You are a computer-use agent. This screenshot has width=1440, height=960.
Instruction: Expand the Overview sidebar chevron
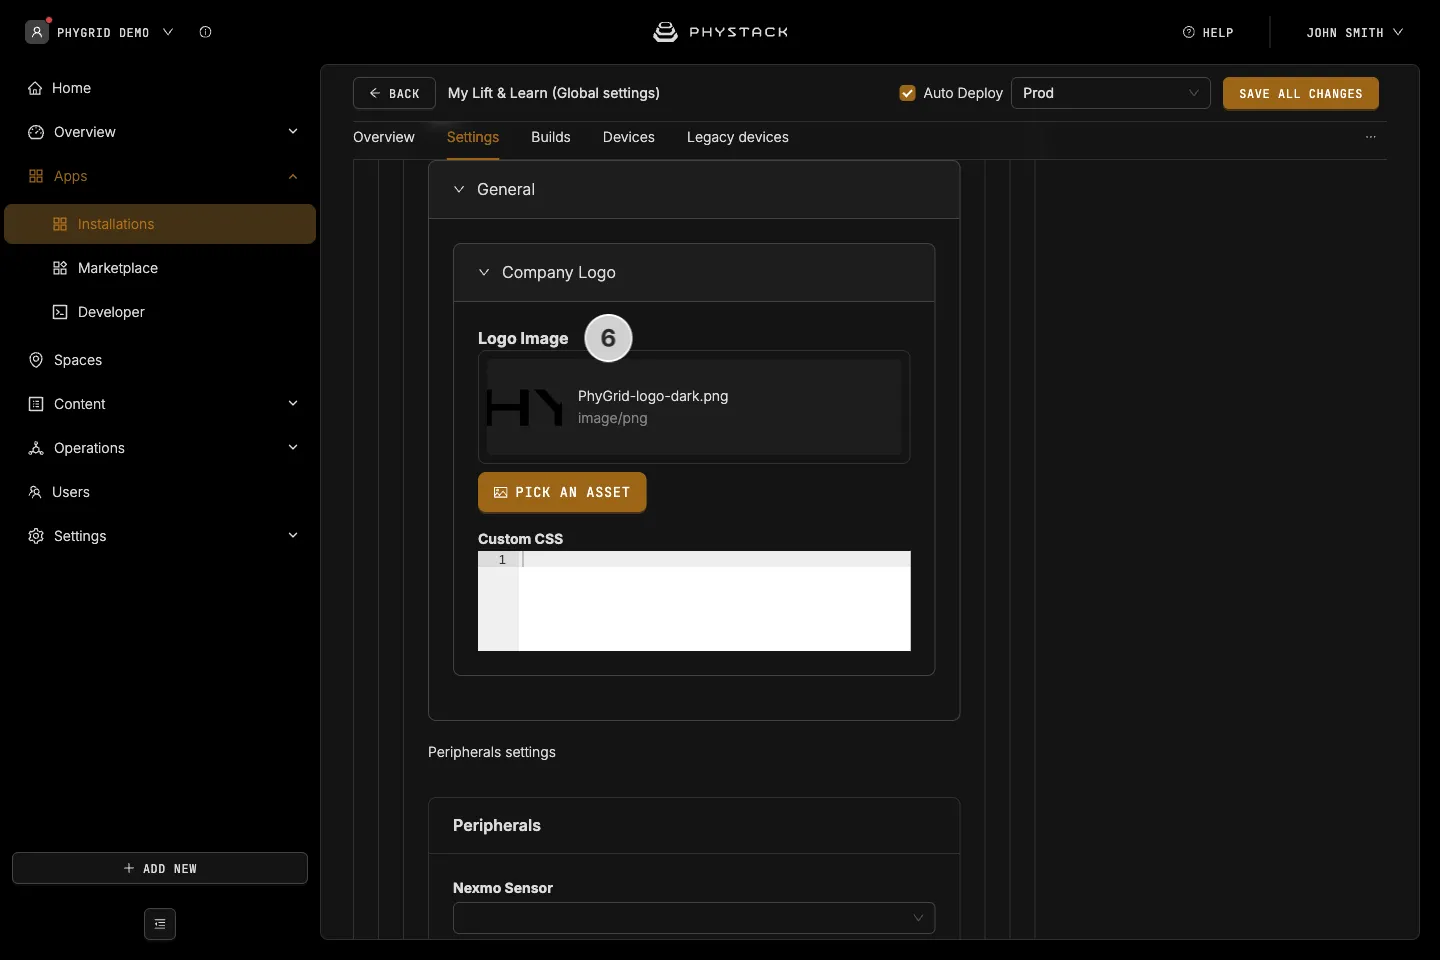click(293, 132)
